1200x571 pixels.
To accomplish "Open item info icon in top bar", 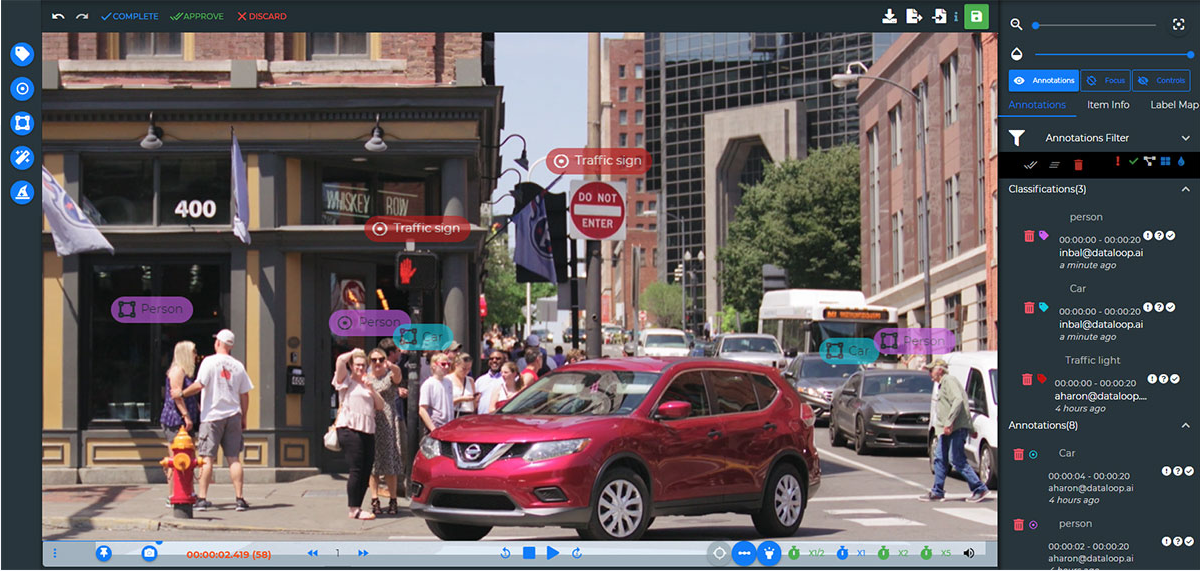I will click(956, 17).
